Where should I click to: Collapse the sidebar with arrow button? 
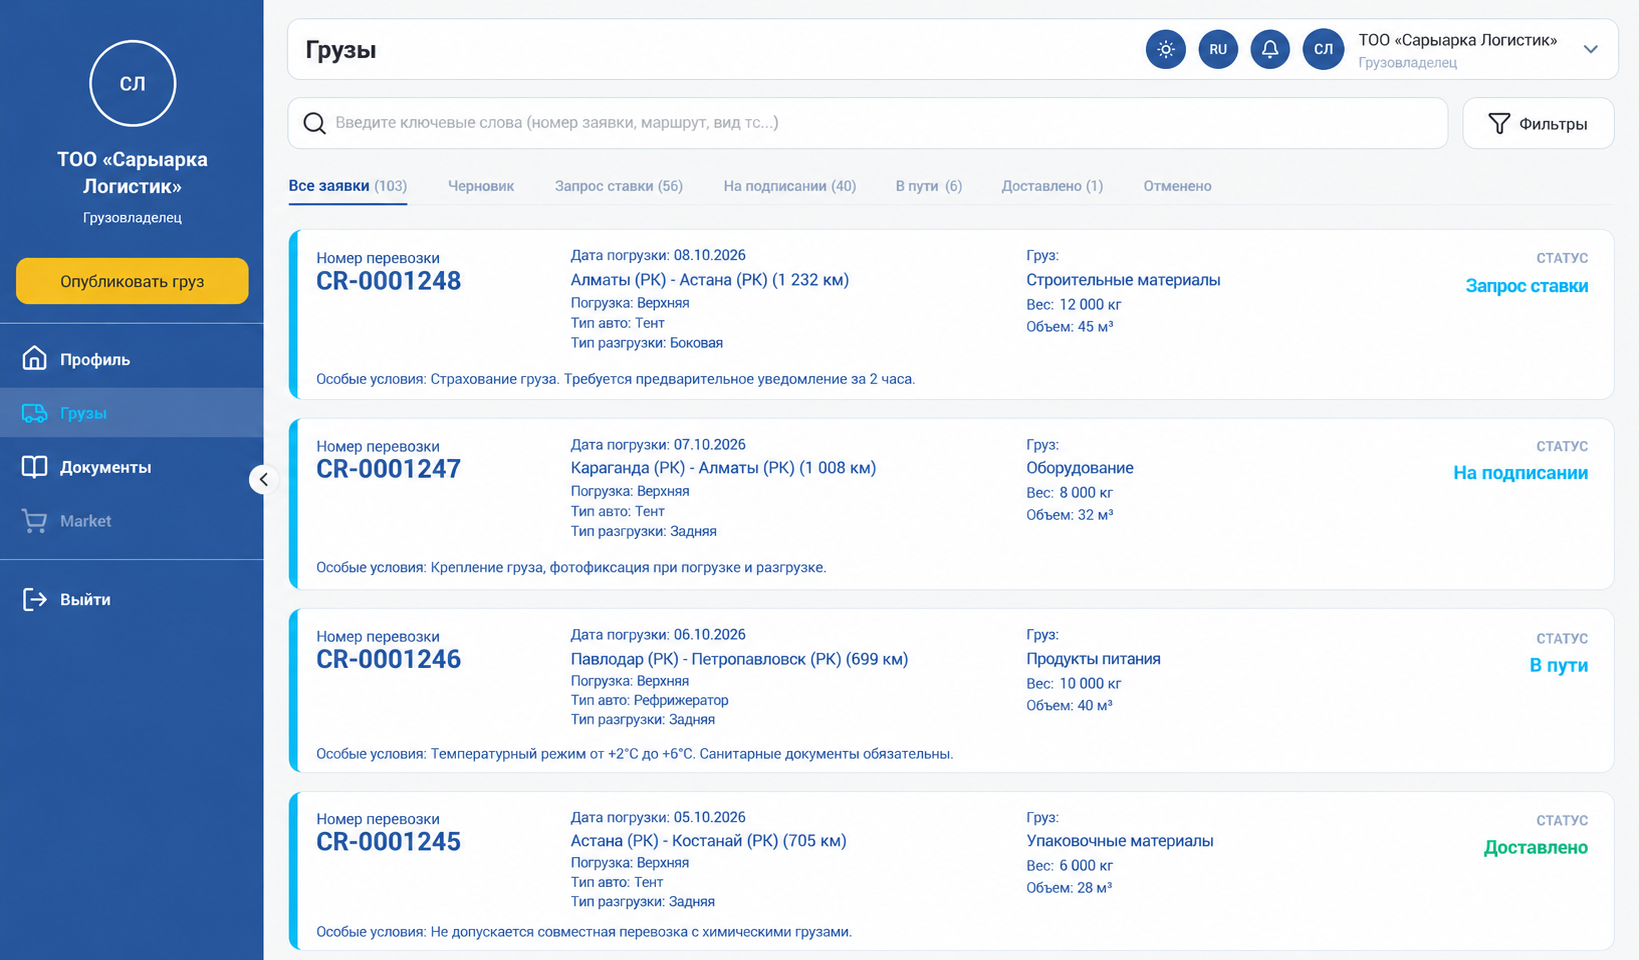pyautogui.click(x=263, y=480)
